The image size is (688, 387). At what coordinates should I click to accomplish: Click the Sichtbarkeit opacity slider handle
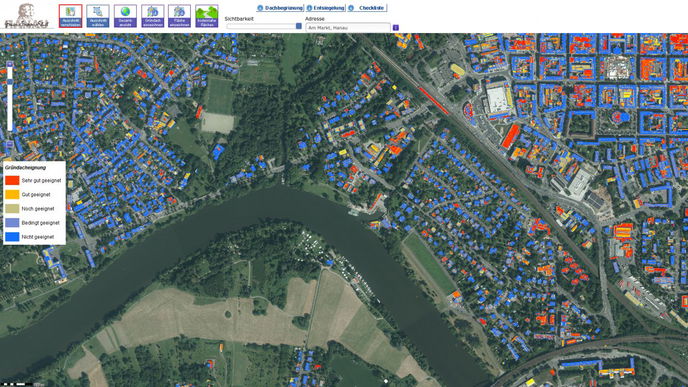(299, 26)
